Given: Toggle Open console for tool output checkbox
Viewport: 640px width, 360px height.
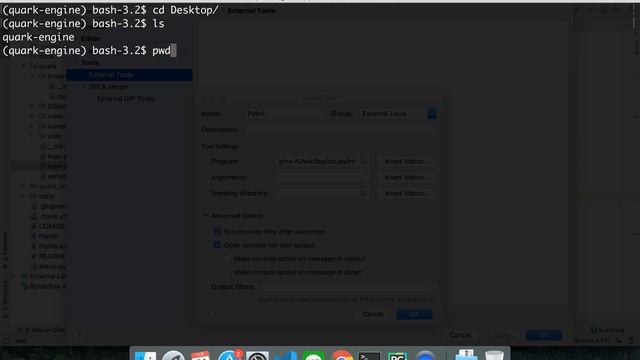Looking at the screenshot, I should pos(217,245).
